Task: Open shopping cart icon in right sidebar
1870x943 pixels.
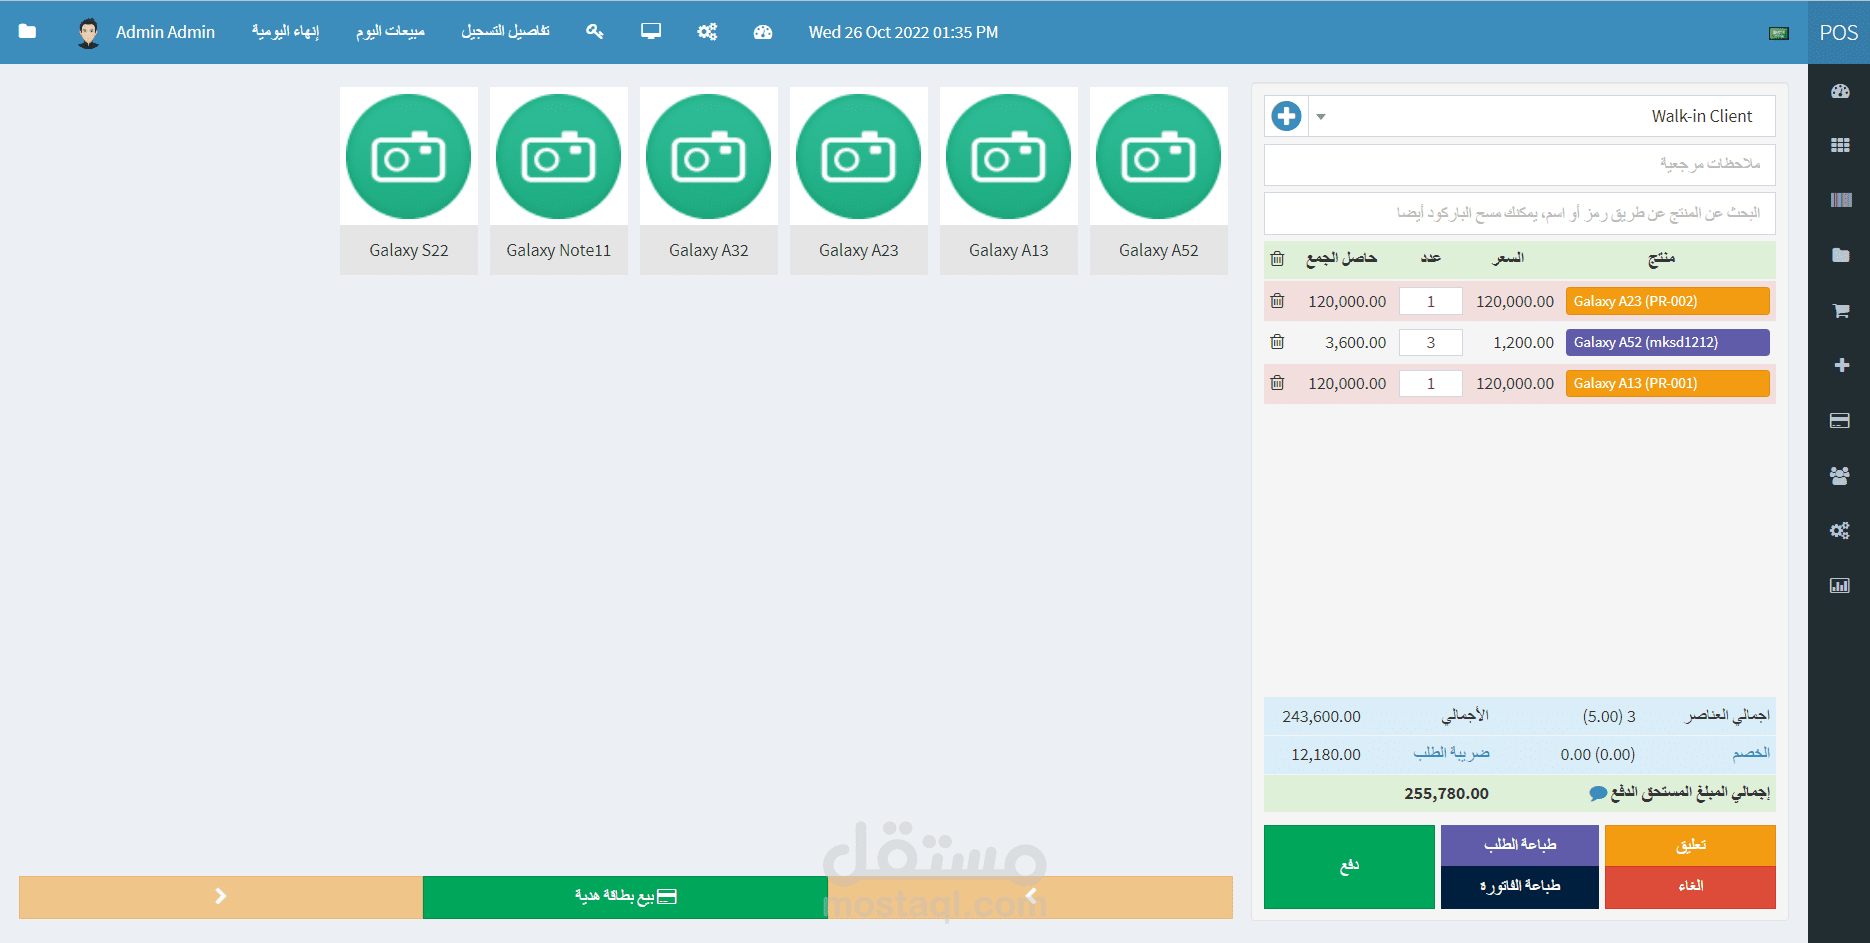Action: point(1840,311)
